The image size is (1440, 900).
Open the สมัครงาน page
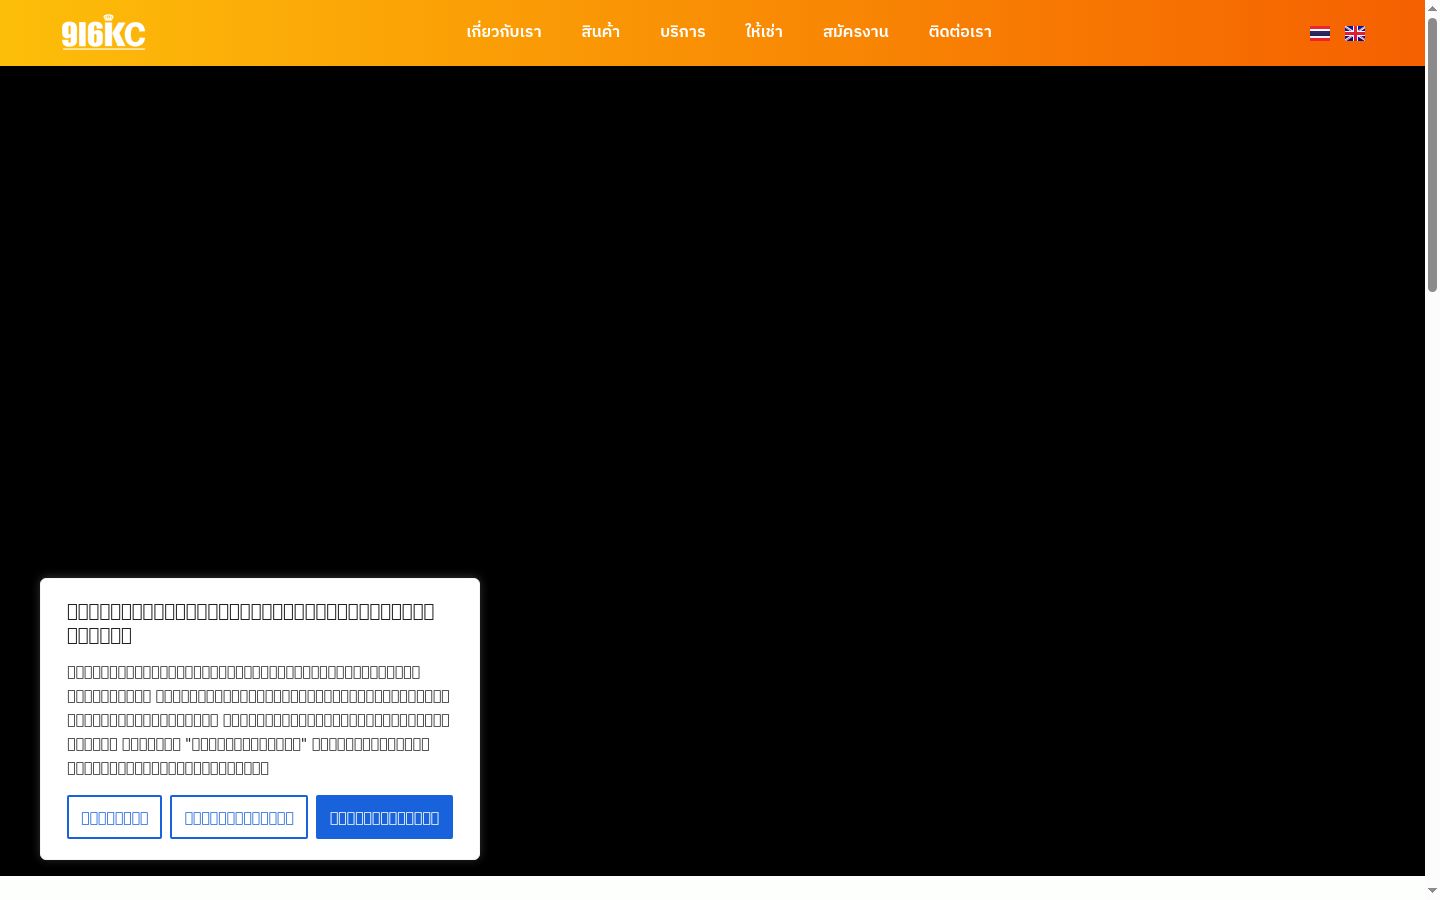(856, 32)
